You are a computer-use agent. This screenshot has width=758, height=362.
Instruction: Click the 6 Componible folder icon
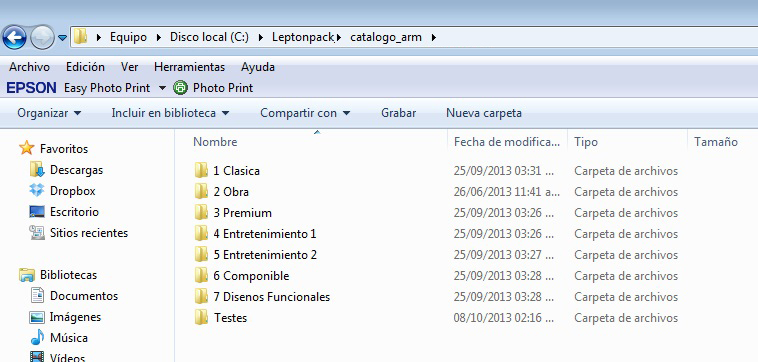201,275
